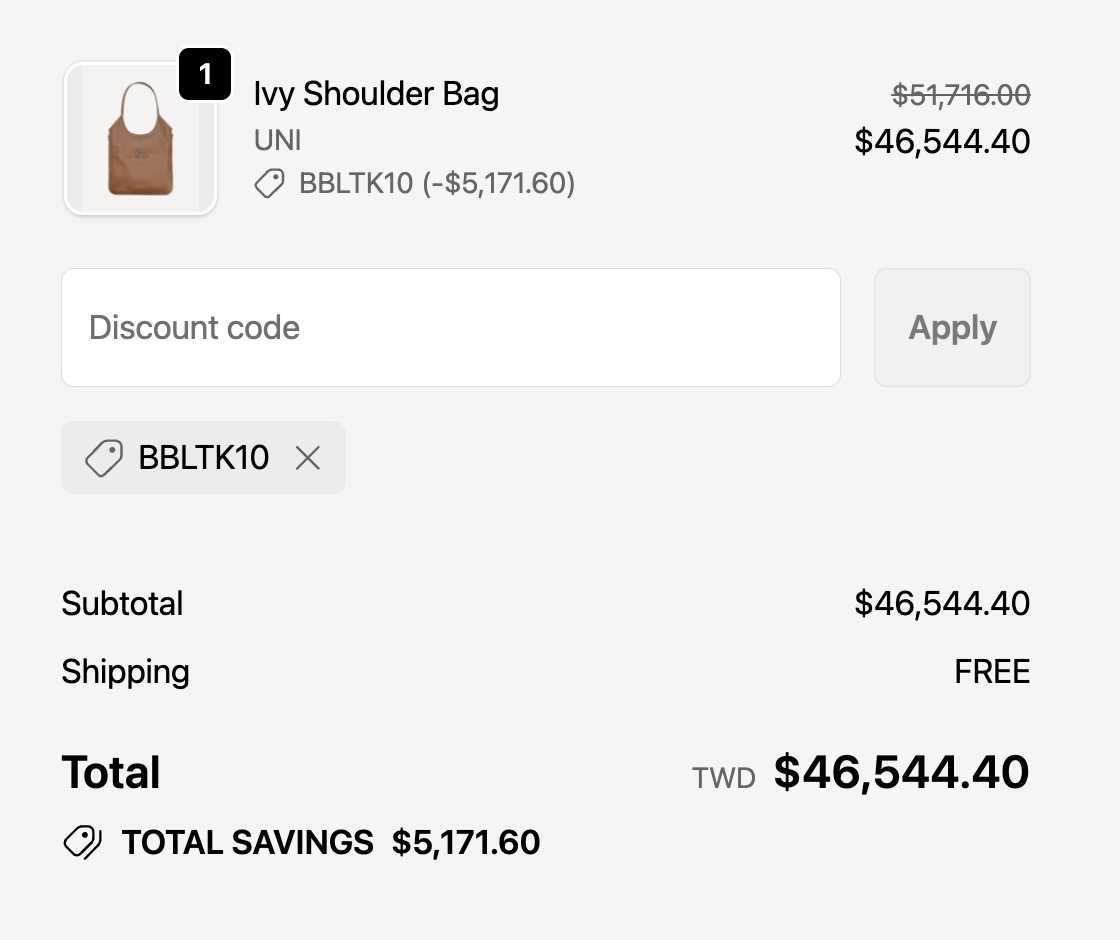Click the quantity badge showing 1
Viewport: 1120px width, 940px height.
[x=205, y=74]
